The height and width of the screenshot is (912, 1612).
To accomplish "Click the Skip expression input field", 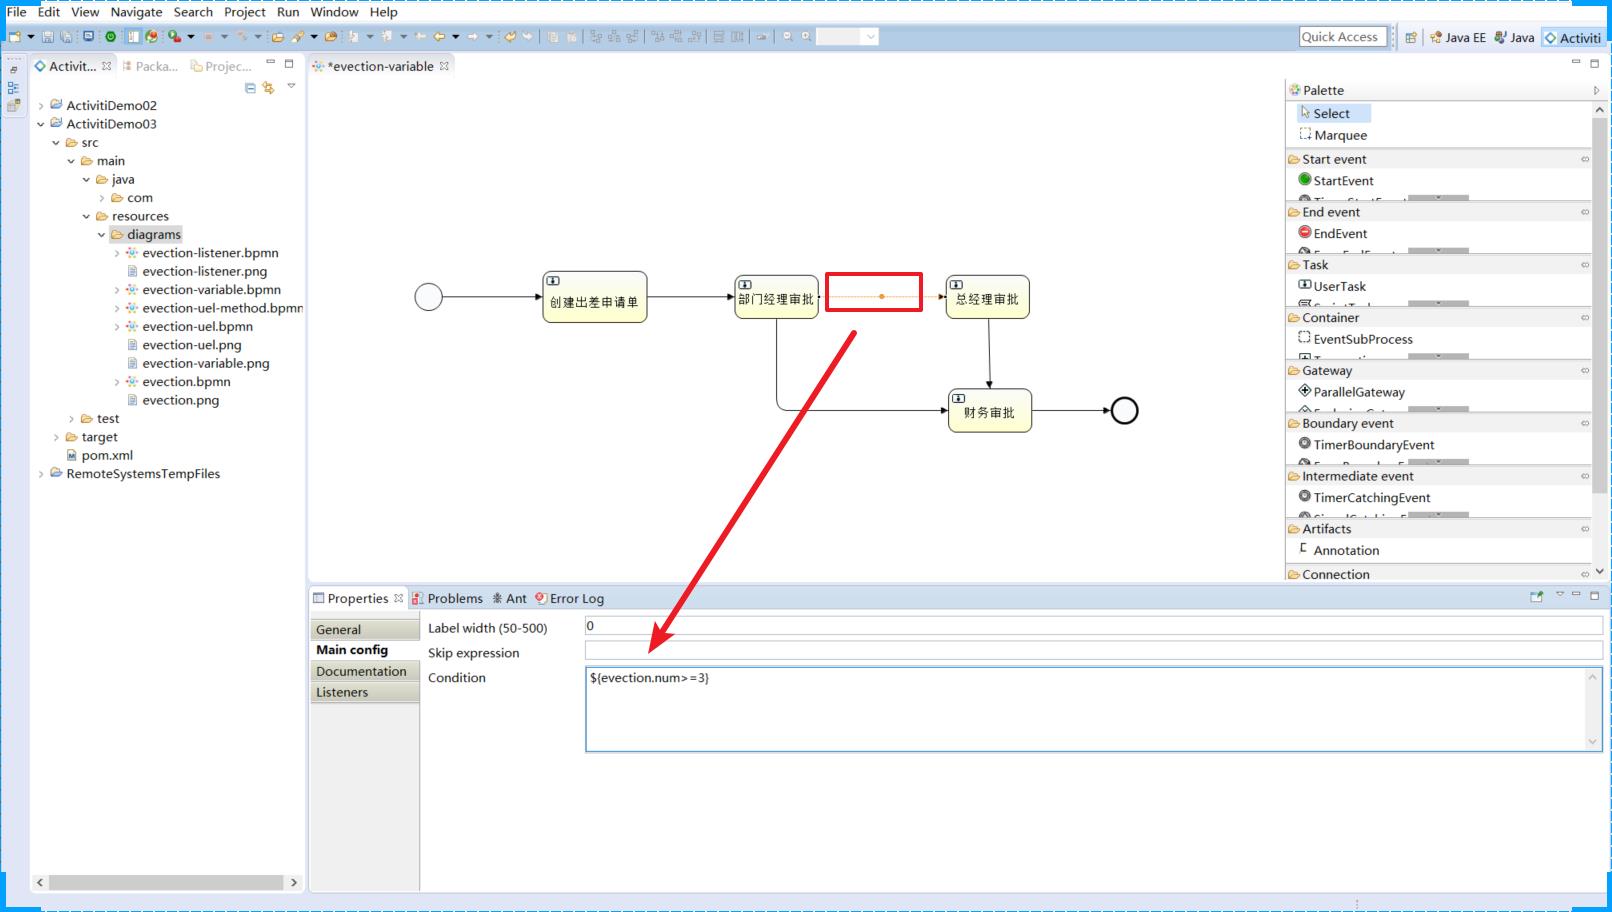I will tap(1093, 651).
